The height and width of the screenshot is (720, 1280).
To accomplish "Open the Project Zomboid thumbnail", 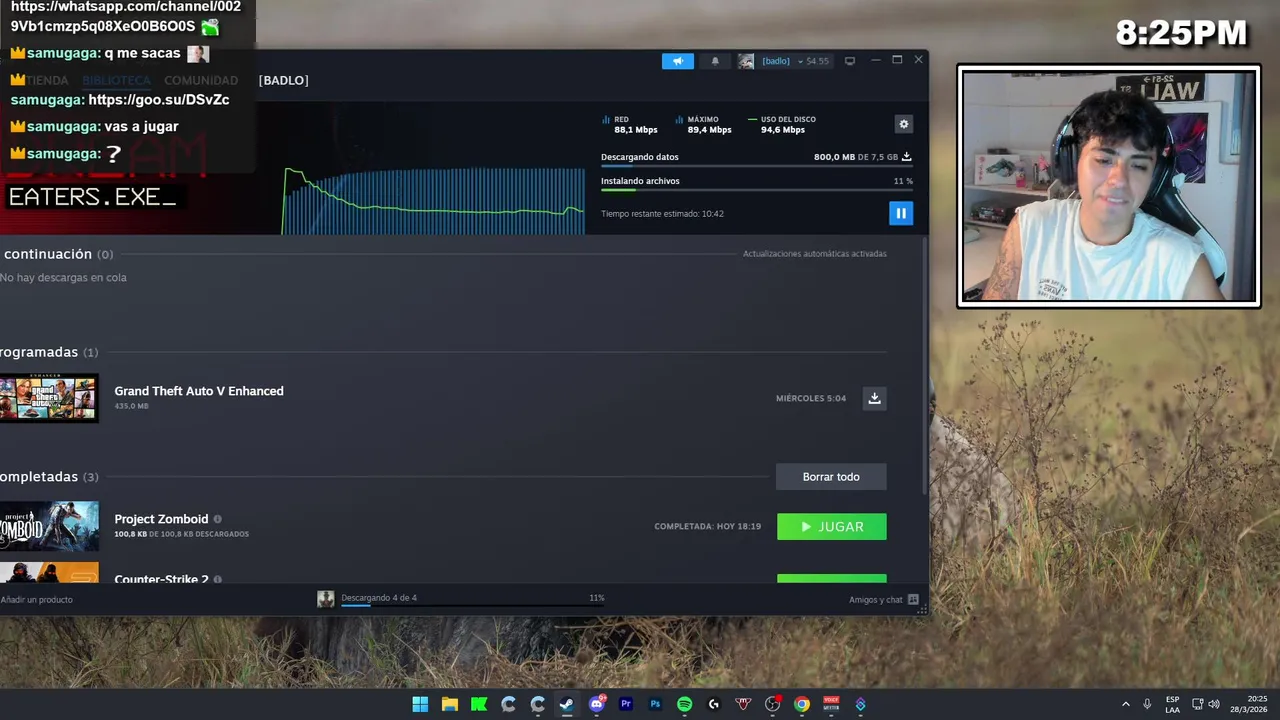I will point(49,526).
